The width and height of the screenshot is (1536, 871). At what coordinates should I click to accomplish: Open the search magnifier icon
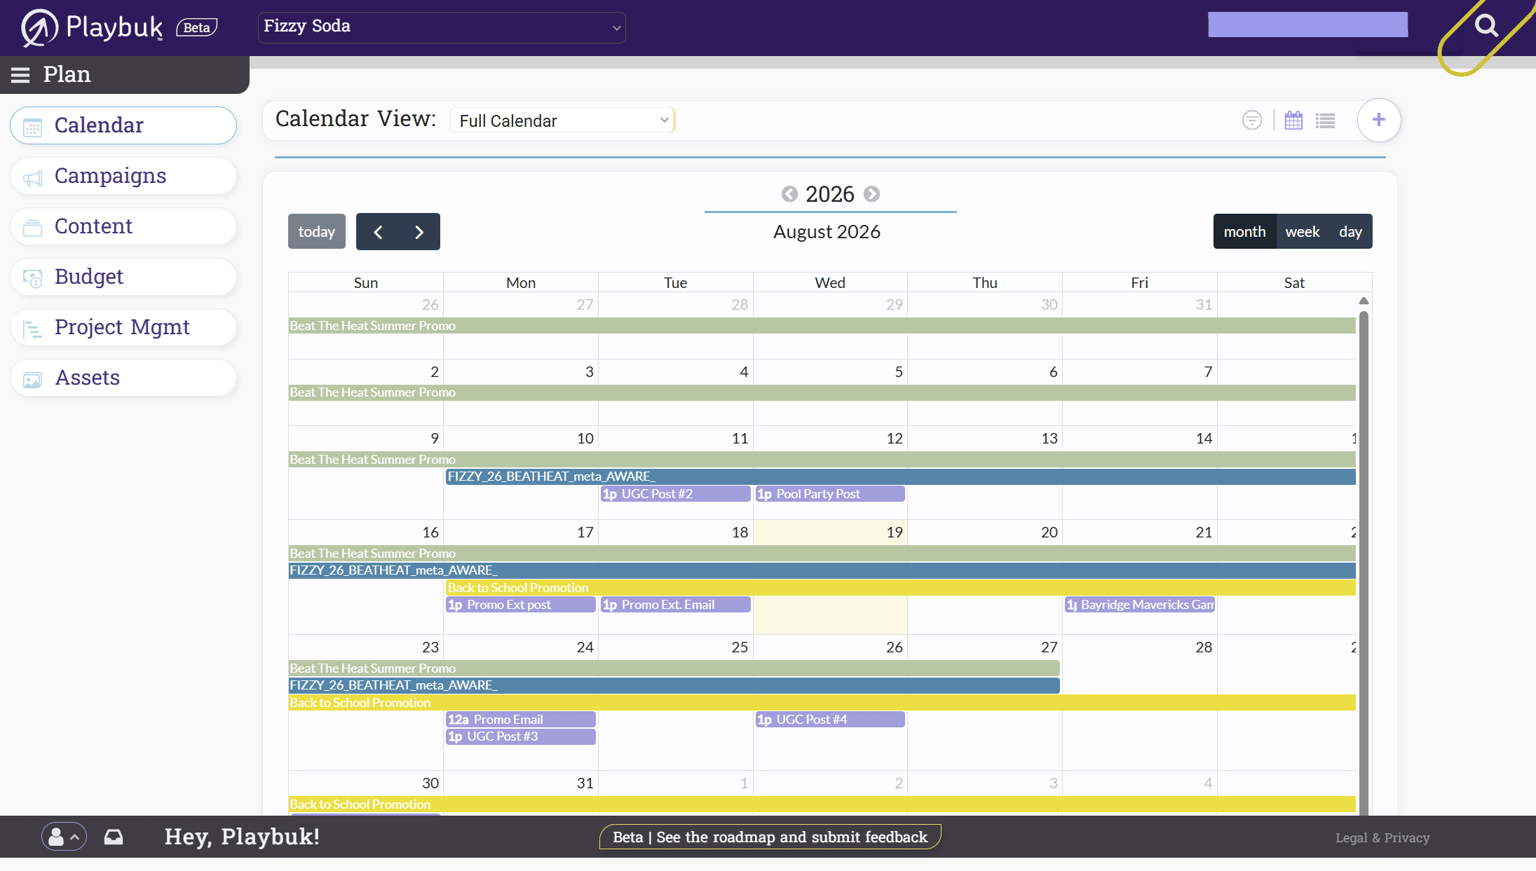[1486, 26]
